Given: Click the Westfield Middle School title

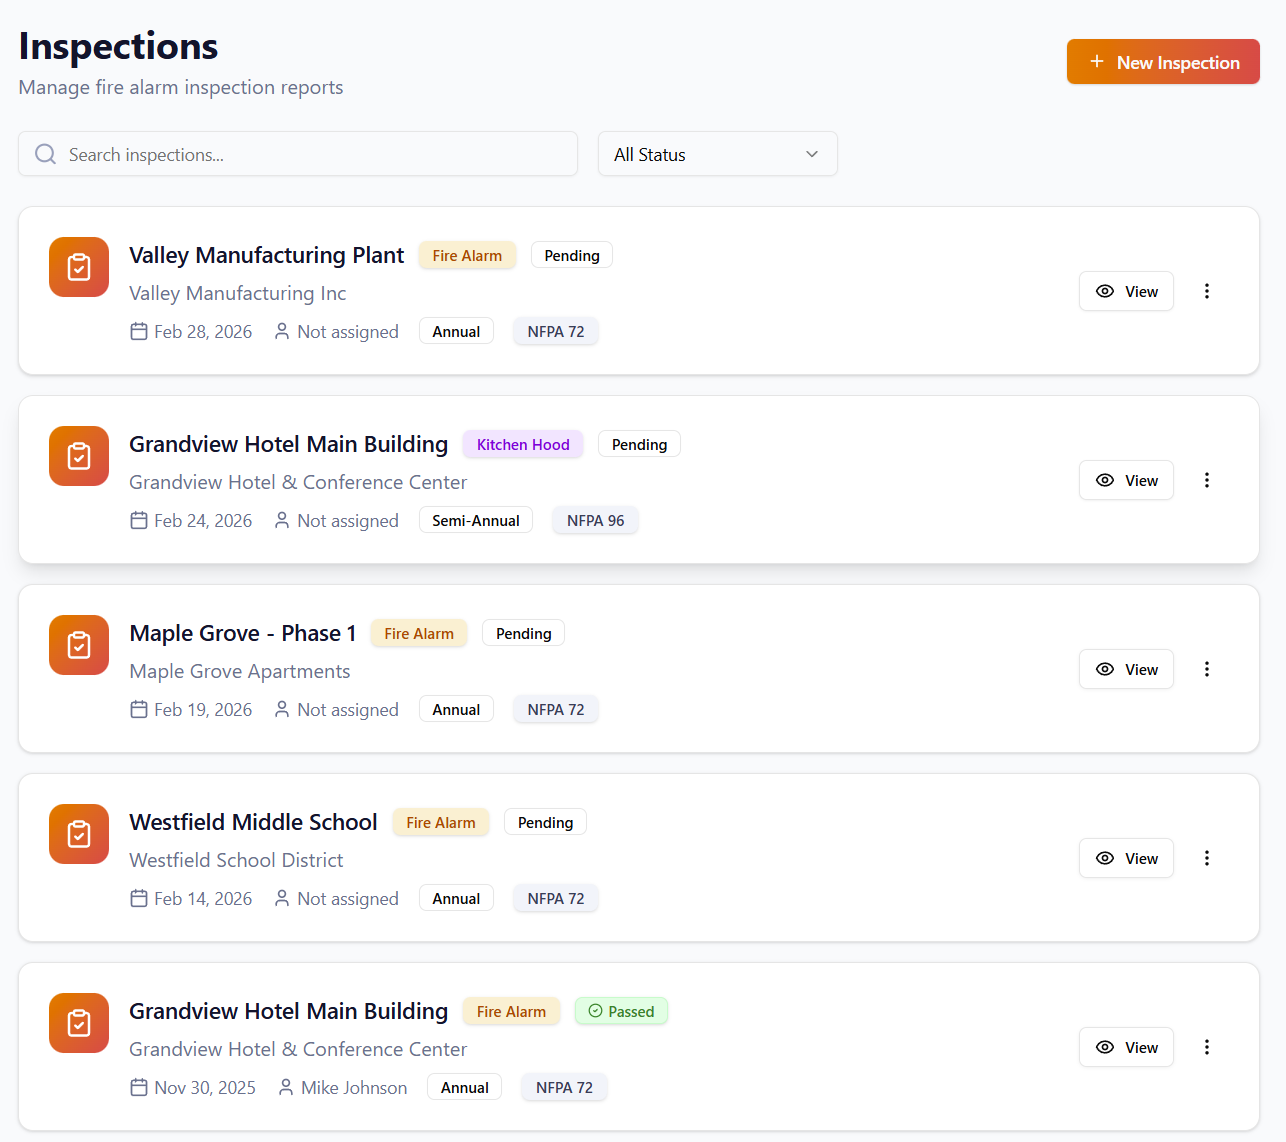Looking at the screenshot, I should pyautogui.click(x=254, y=822).
